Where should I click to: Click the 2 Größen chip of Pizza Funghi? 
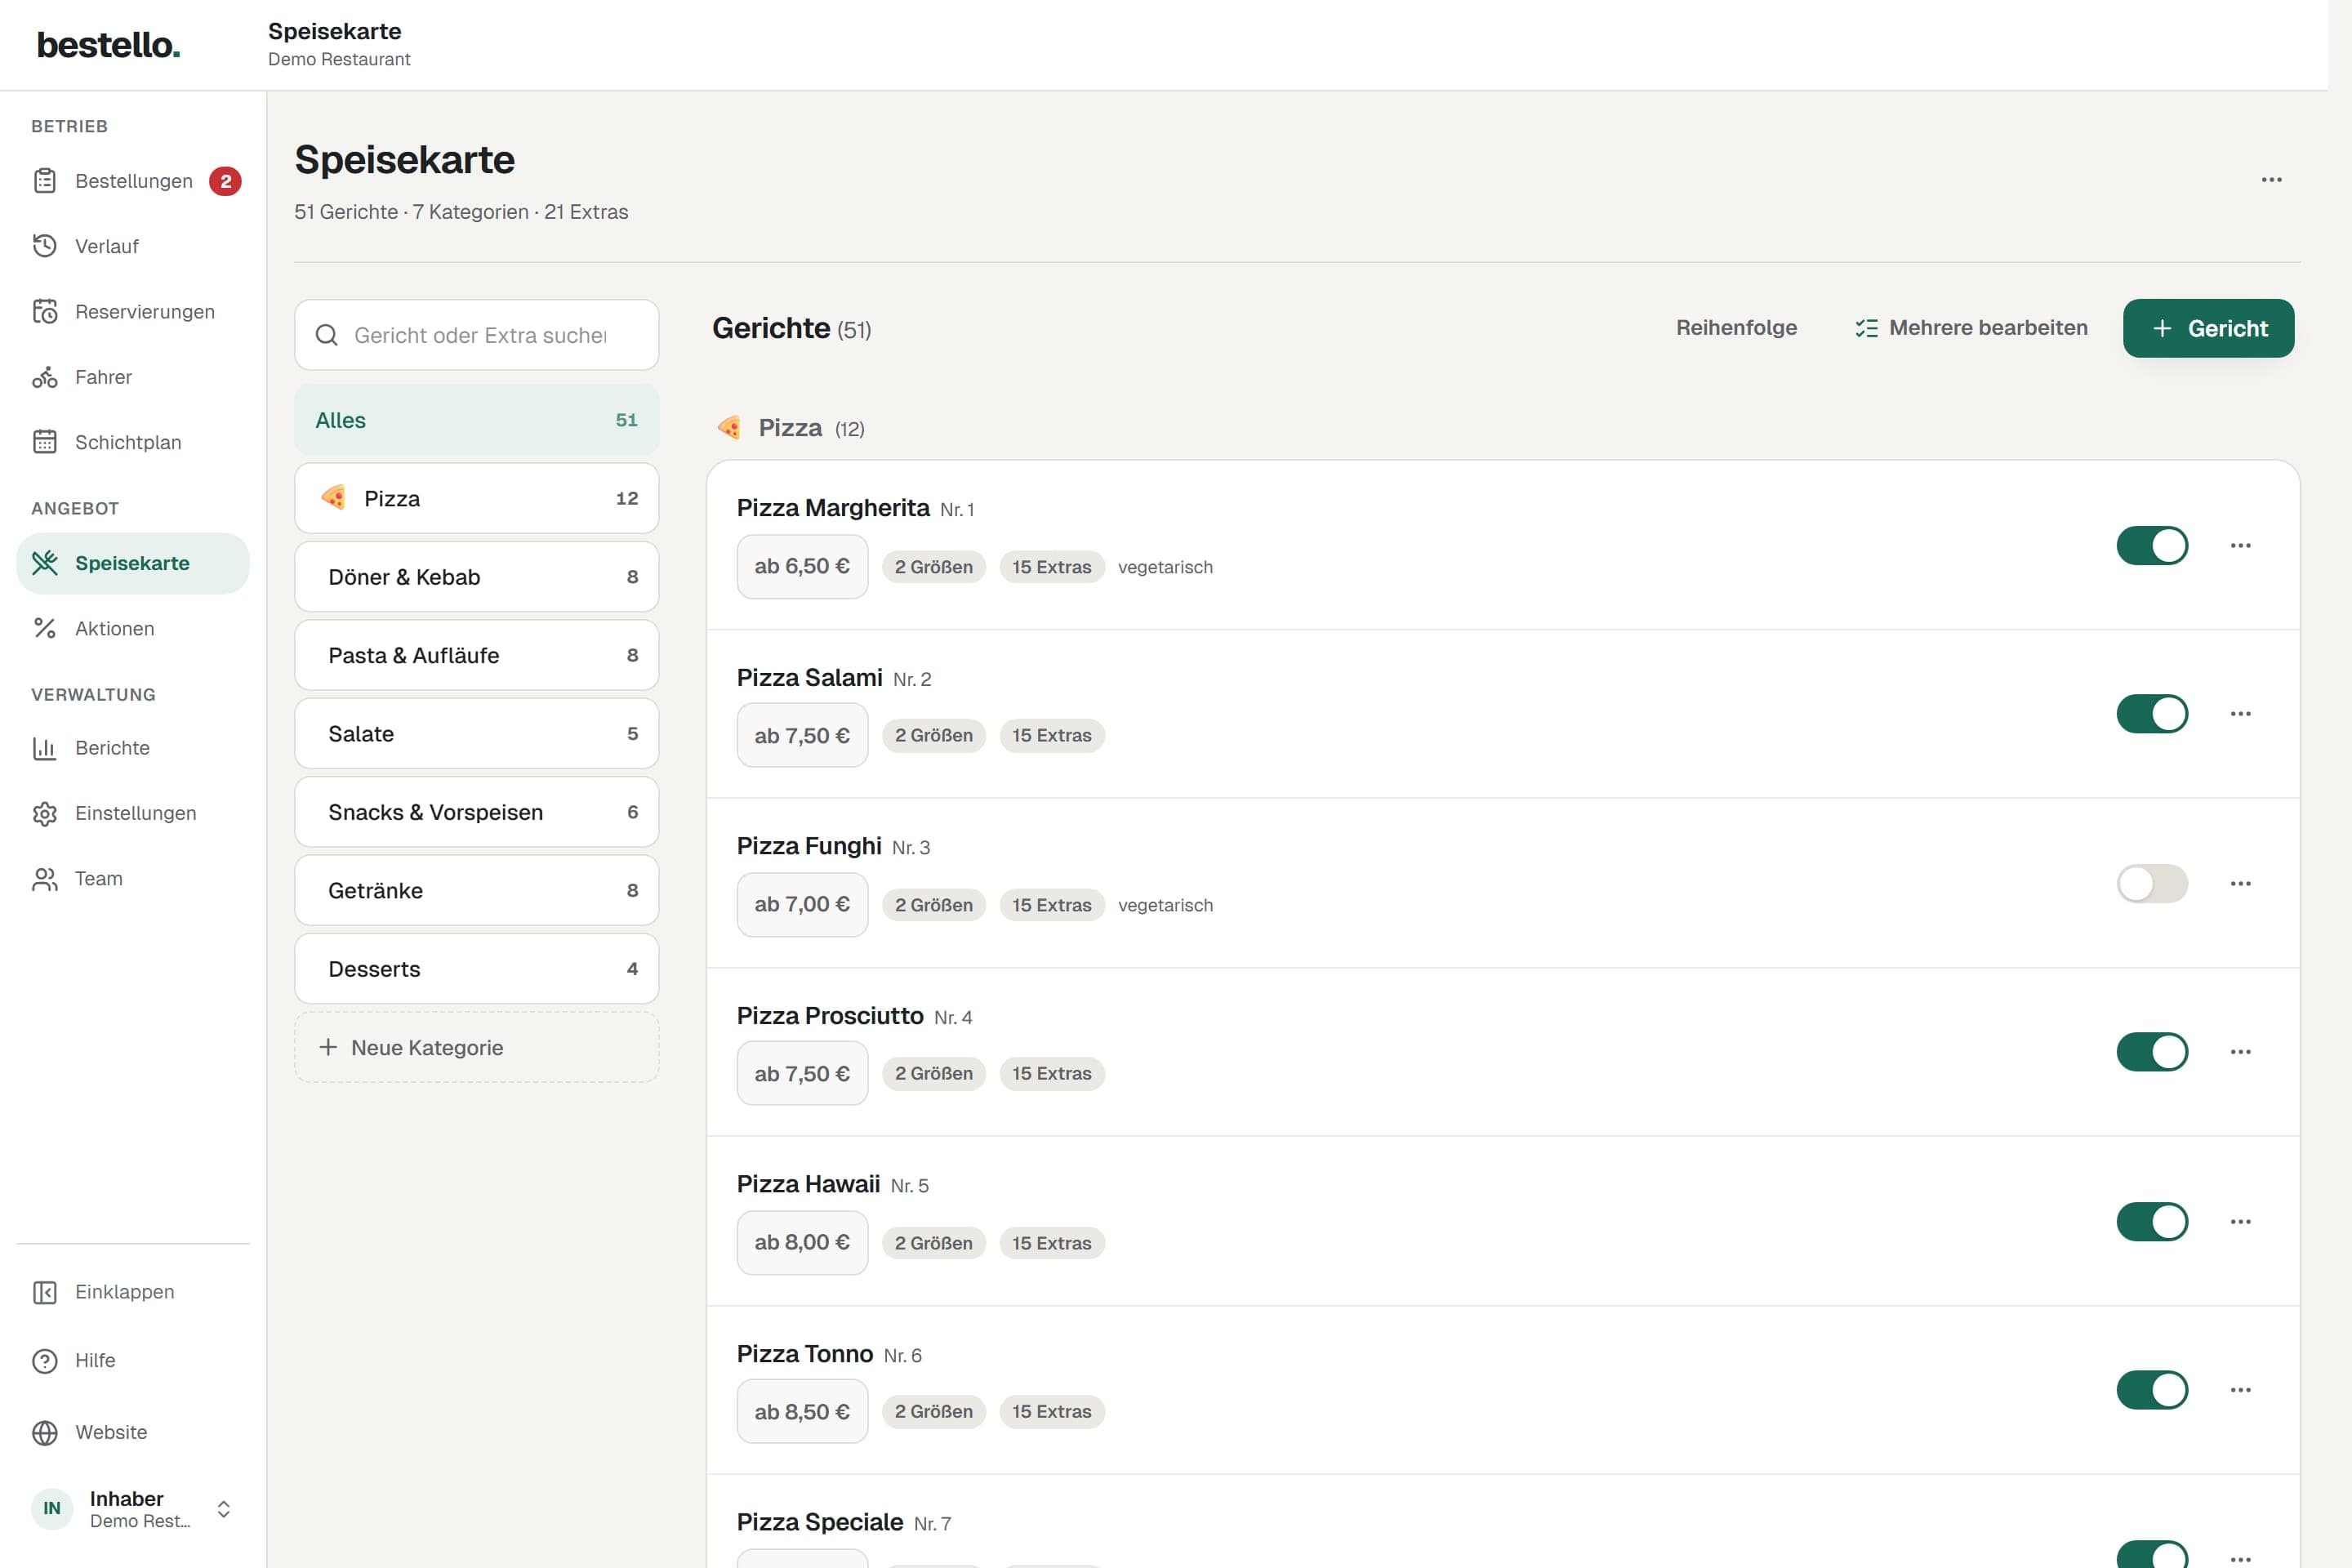933,905
